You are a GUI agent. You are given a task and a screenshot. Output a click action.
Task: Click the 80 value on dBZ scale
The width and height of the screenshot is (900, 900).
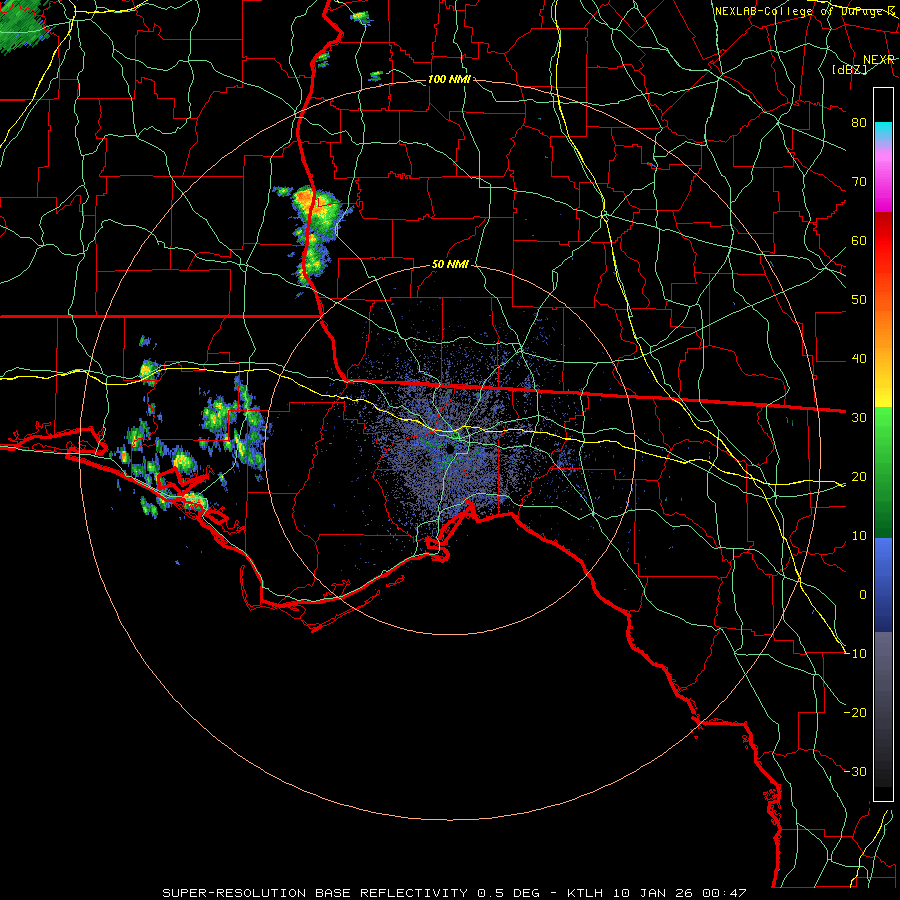pos(859,122)
